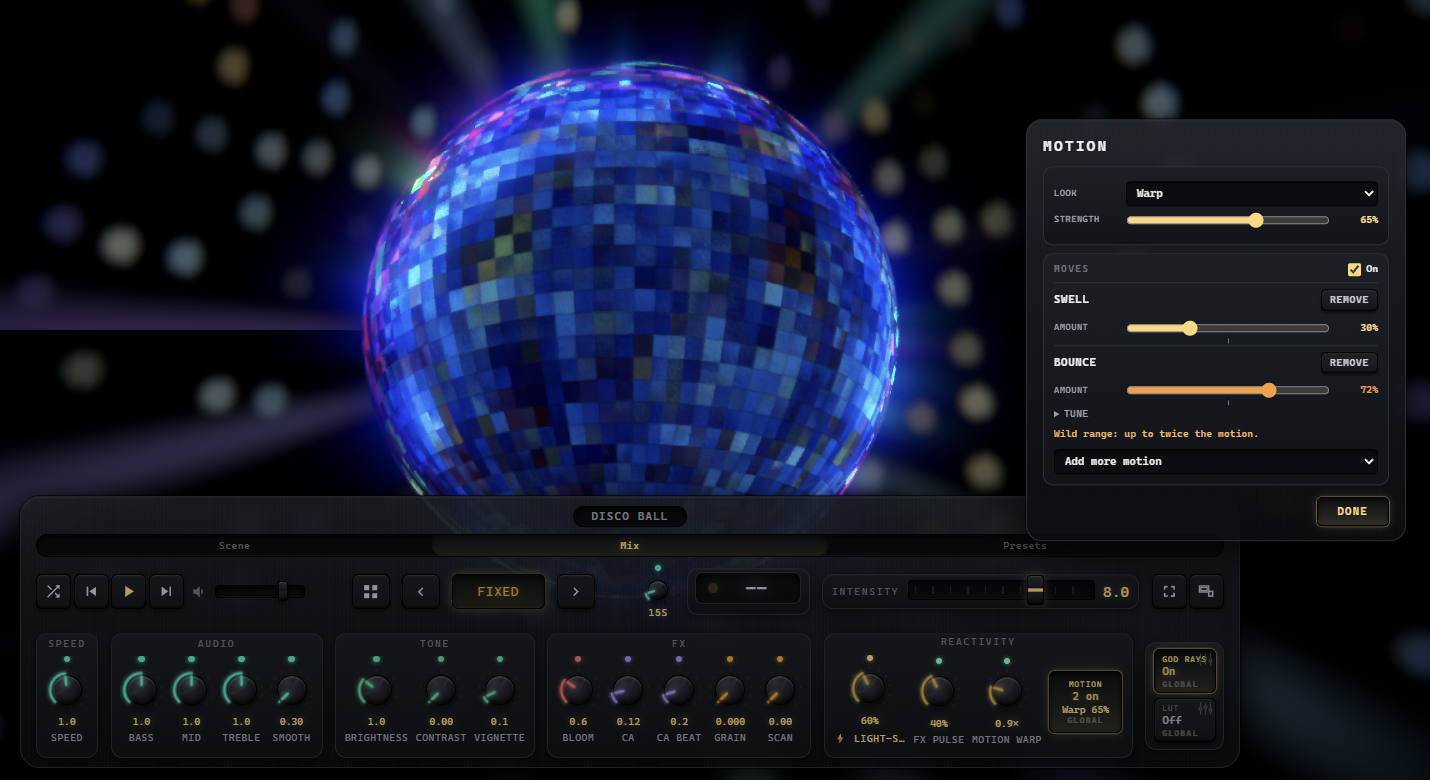This screenshot has height=780, width=1430.
Task: Click the Done button
Action: click(x=1352, y=511)
